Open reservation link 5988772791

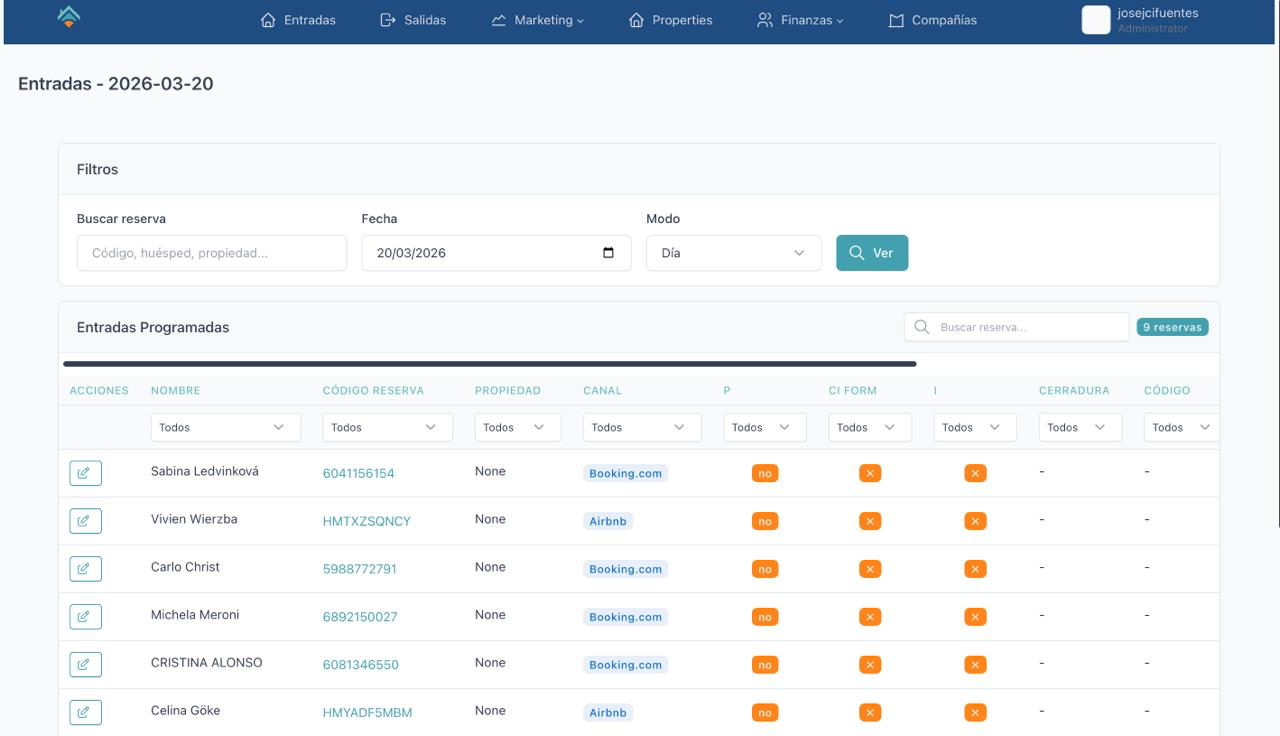[x=360, y=569]
